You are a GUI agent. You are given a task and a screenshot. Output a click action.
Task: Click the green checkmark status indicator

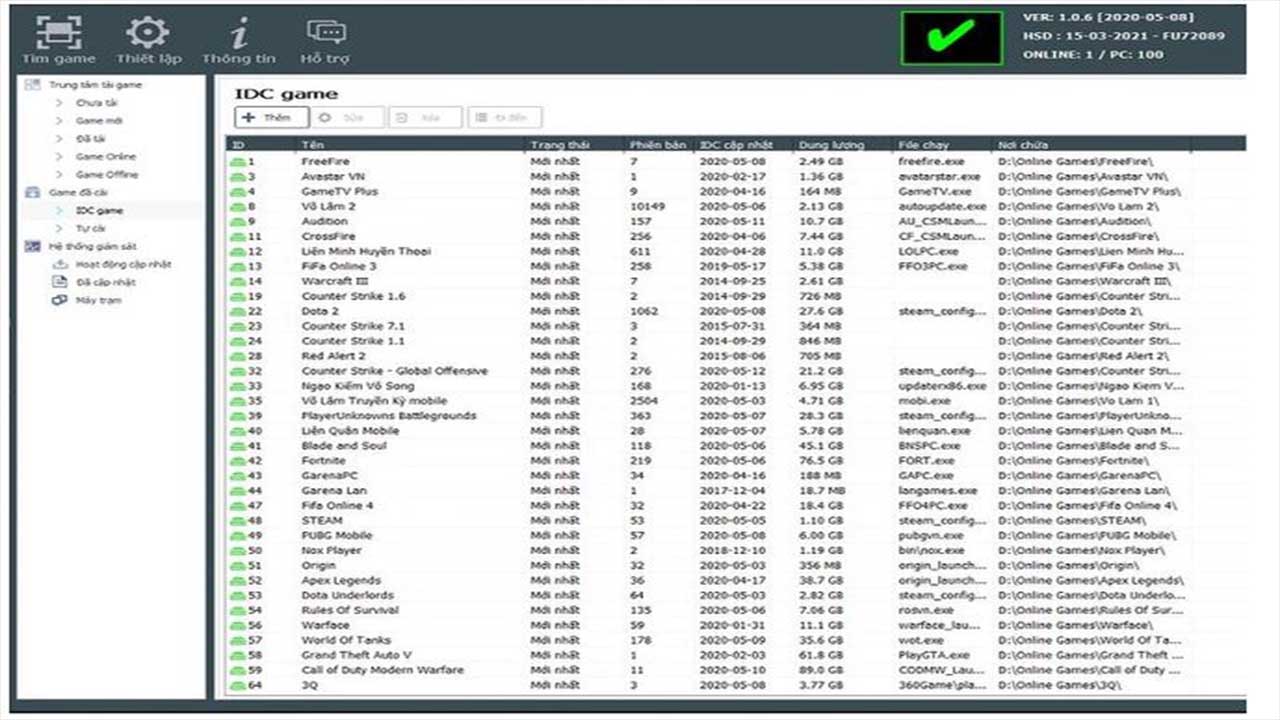pyautogui.click(x=951, y=38)
